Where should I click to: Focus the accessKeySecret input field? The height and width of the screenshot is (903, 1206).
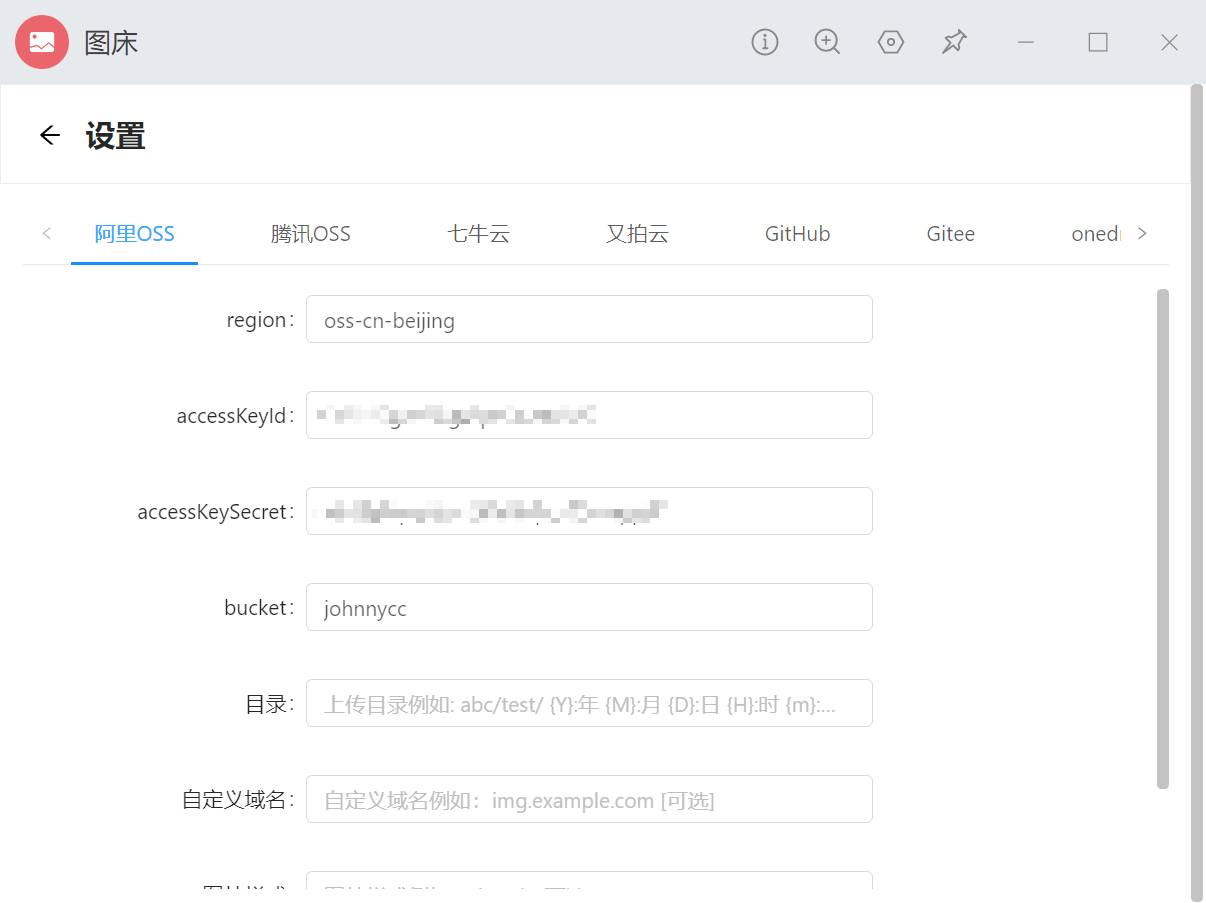pyautogui.click(x=589, y=511)
